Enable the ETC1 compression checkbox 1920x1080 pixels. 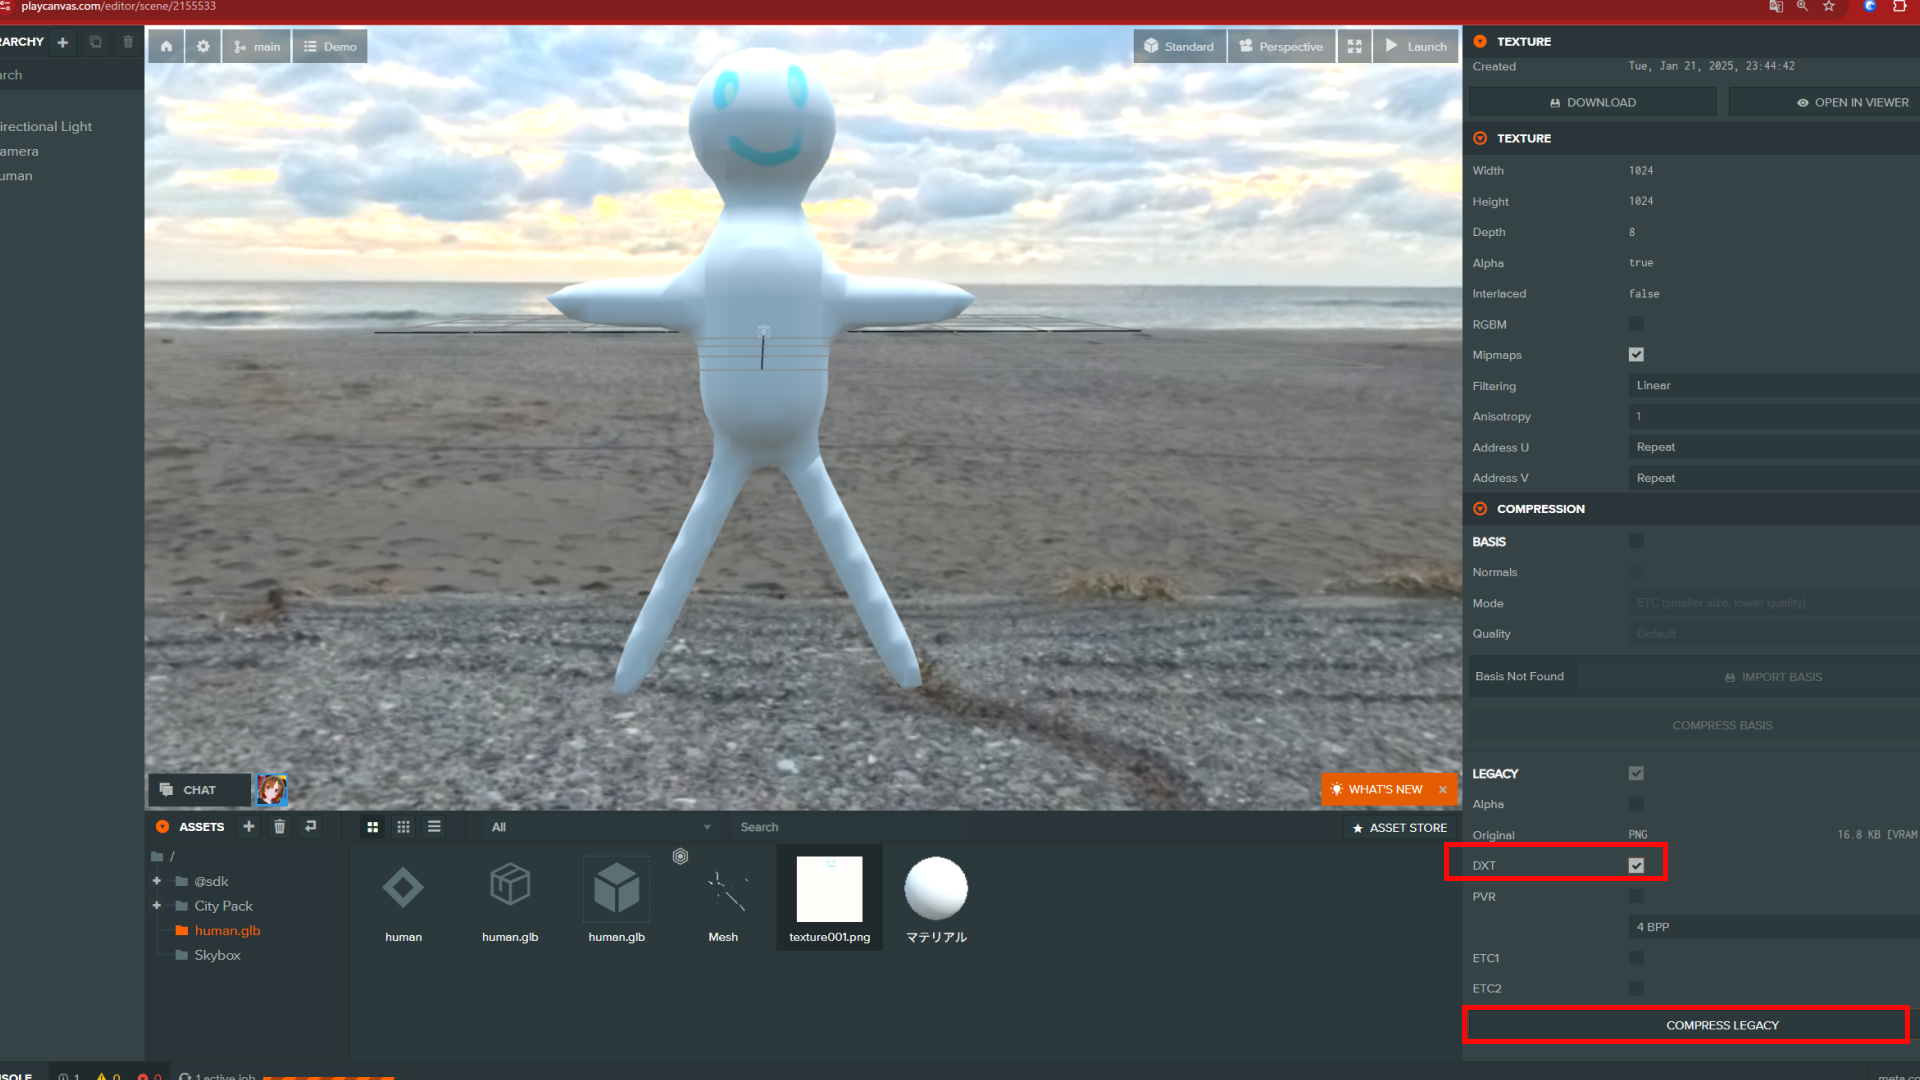[1636, 958]
